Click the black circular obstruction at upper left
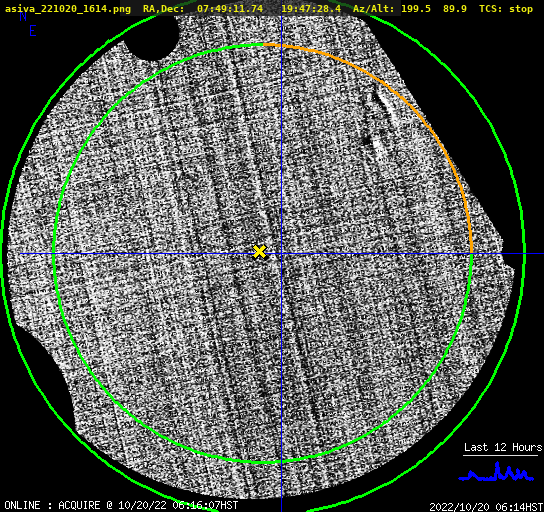Image resolution: width=544 pixels, height=512 pixels. pos(152,36)
